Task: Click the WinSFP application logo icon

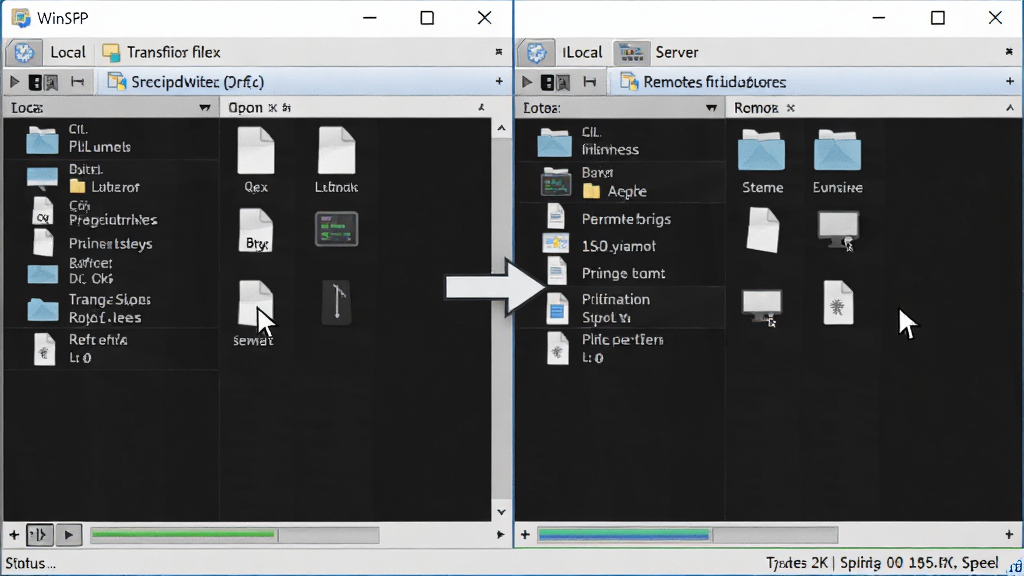Action: 21,18
